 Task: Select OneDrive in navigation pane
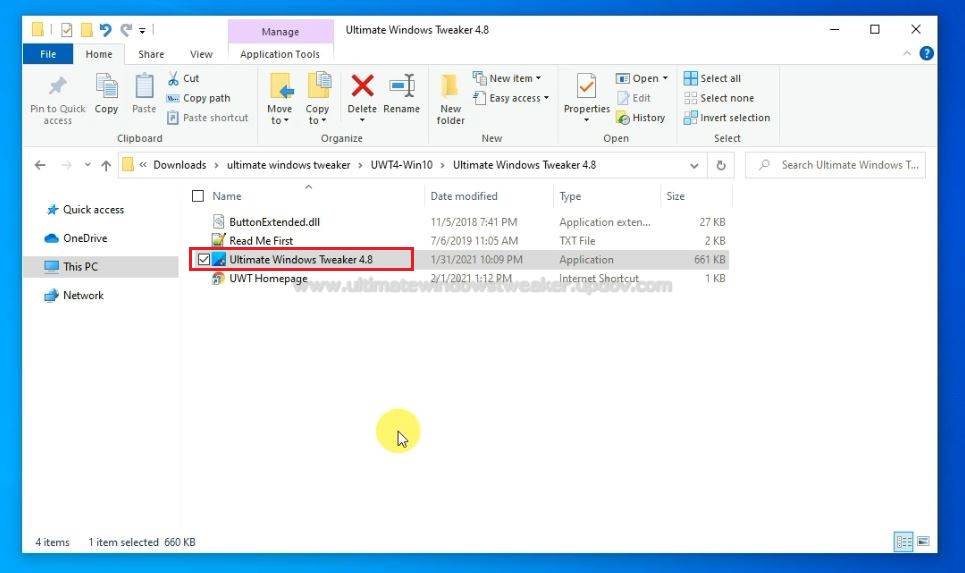click(76, 238)
